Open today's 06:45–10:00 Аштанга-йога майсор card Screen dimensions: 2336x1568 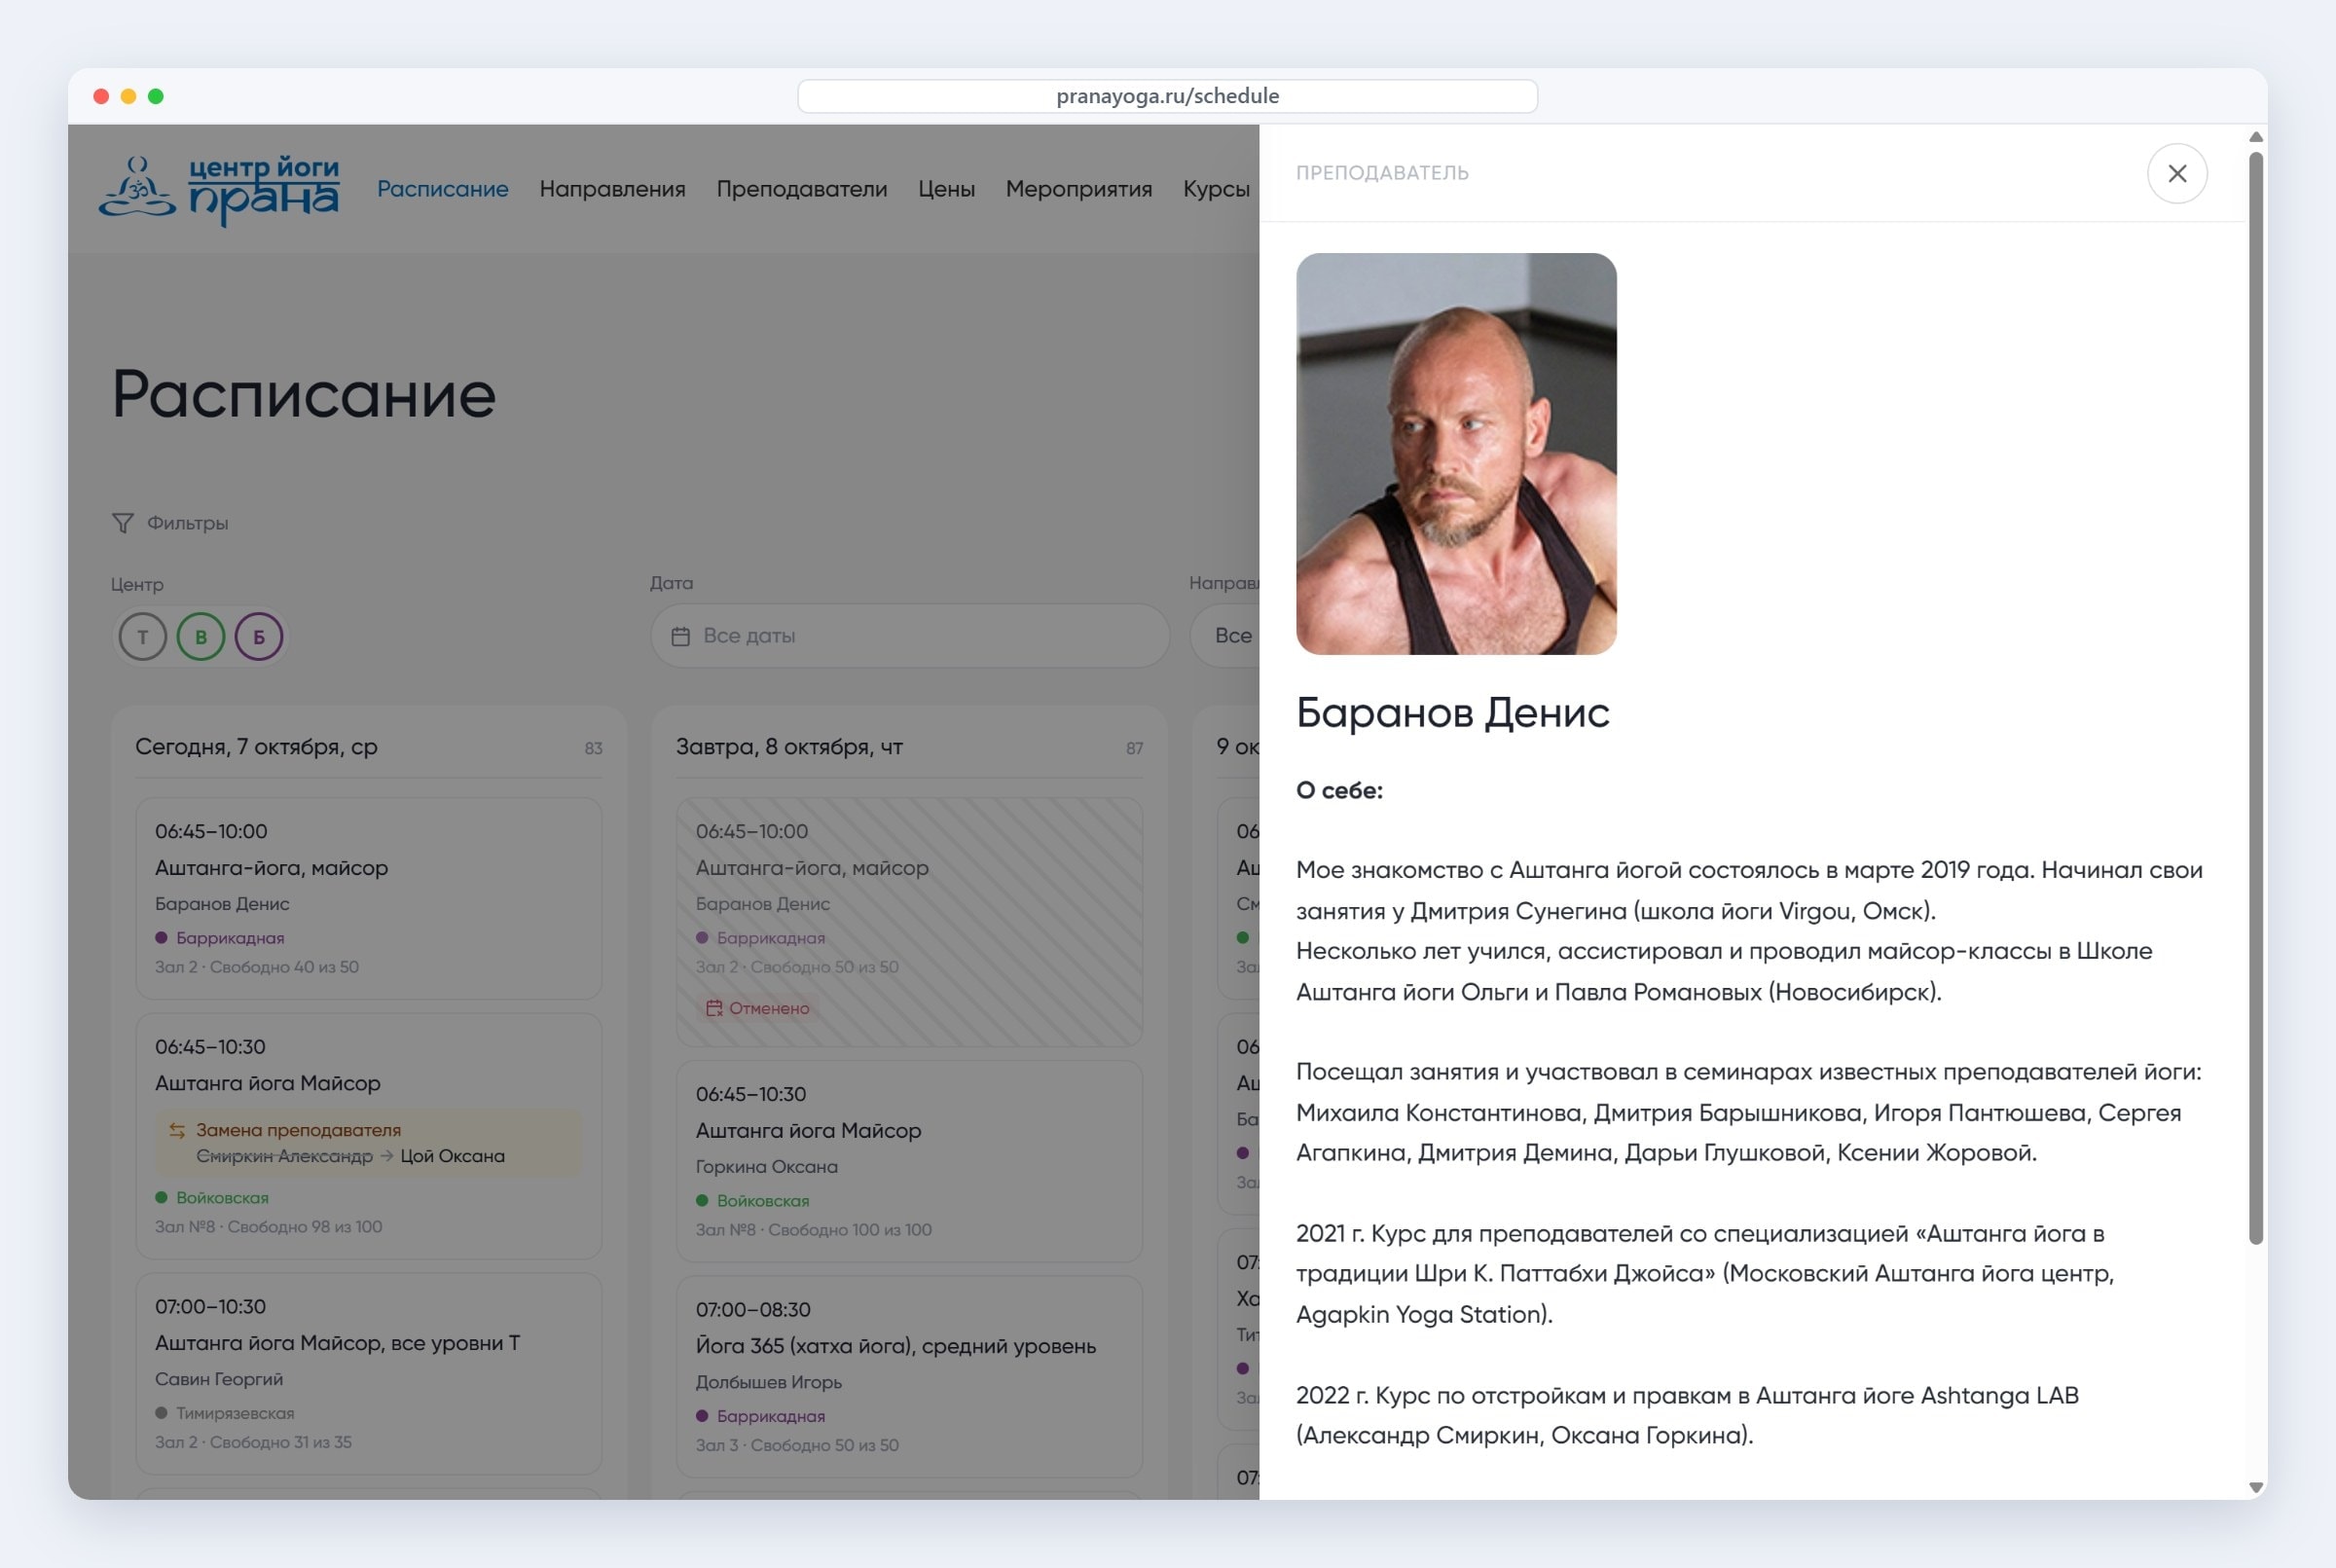[368, 897]
